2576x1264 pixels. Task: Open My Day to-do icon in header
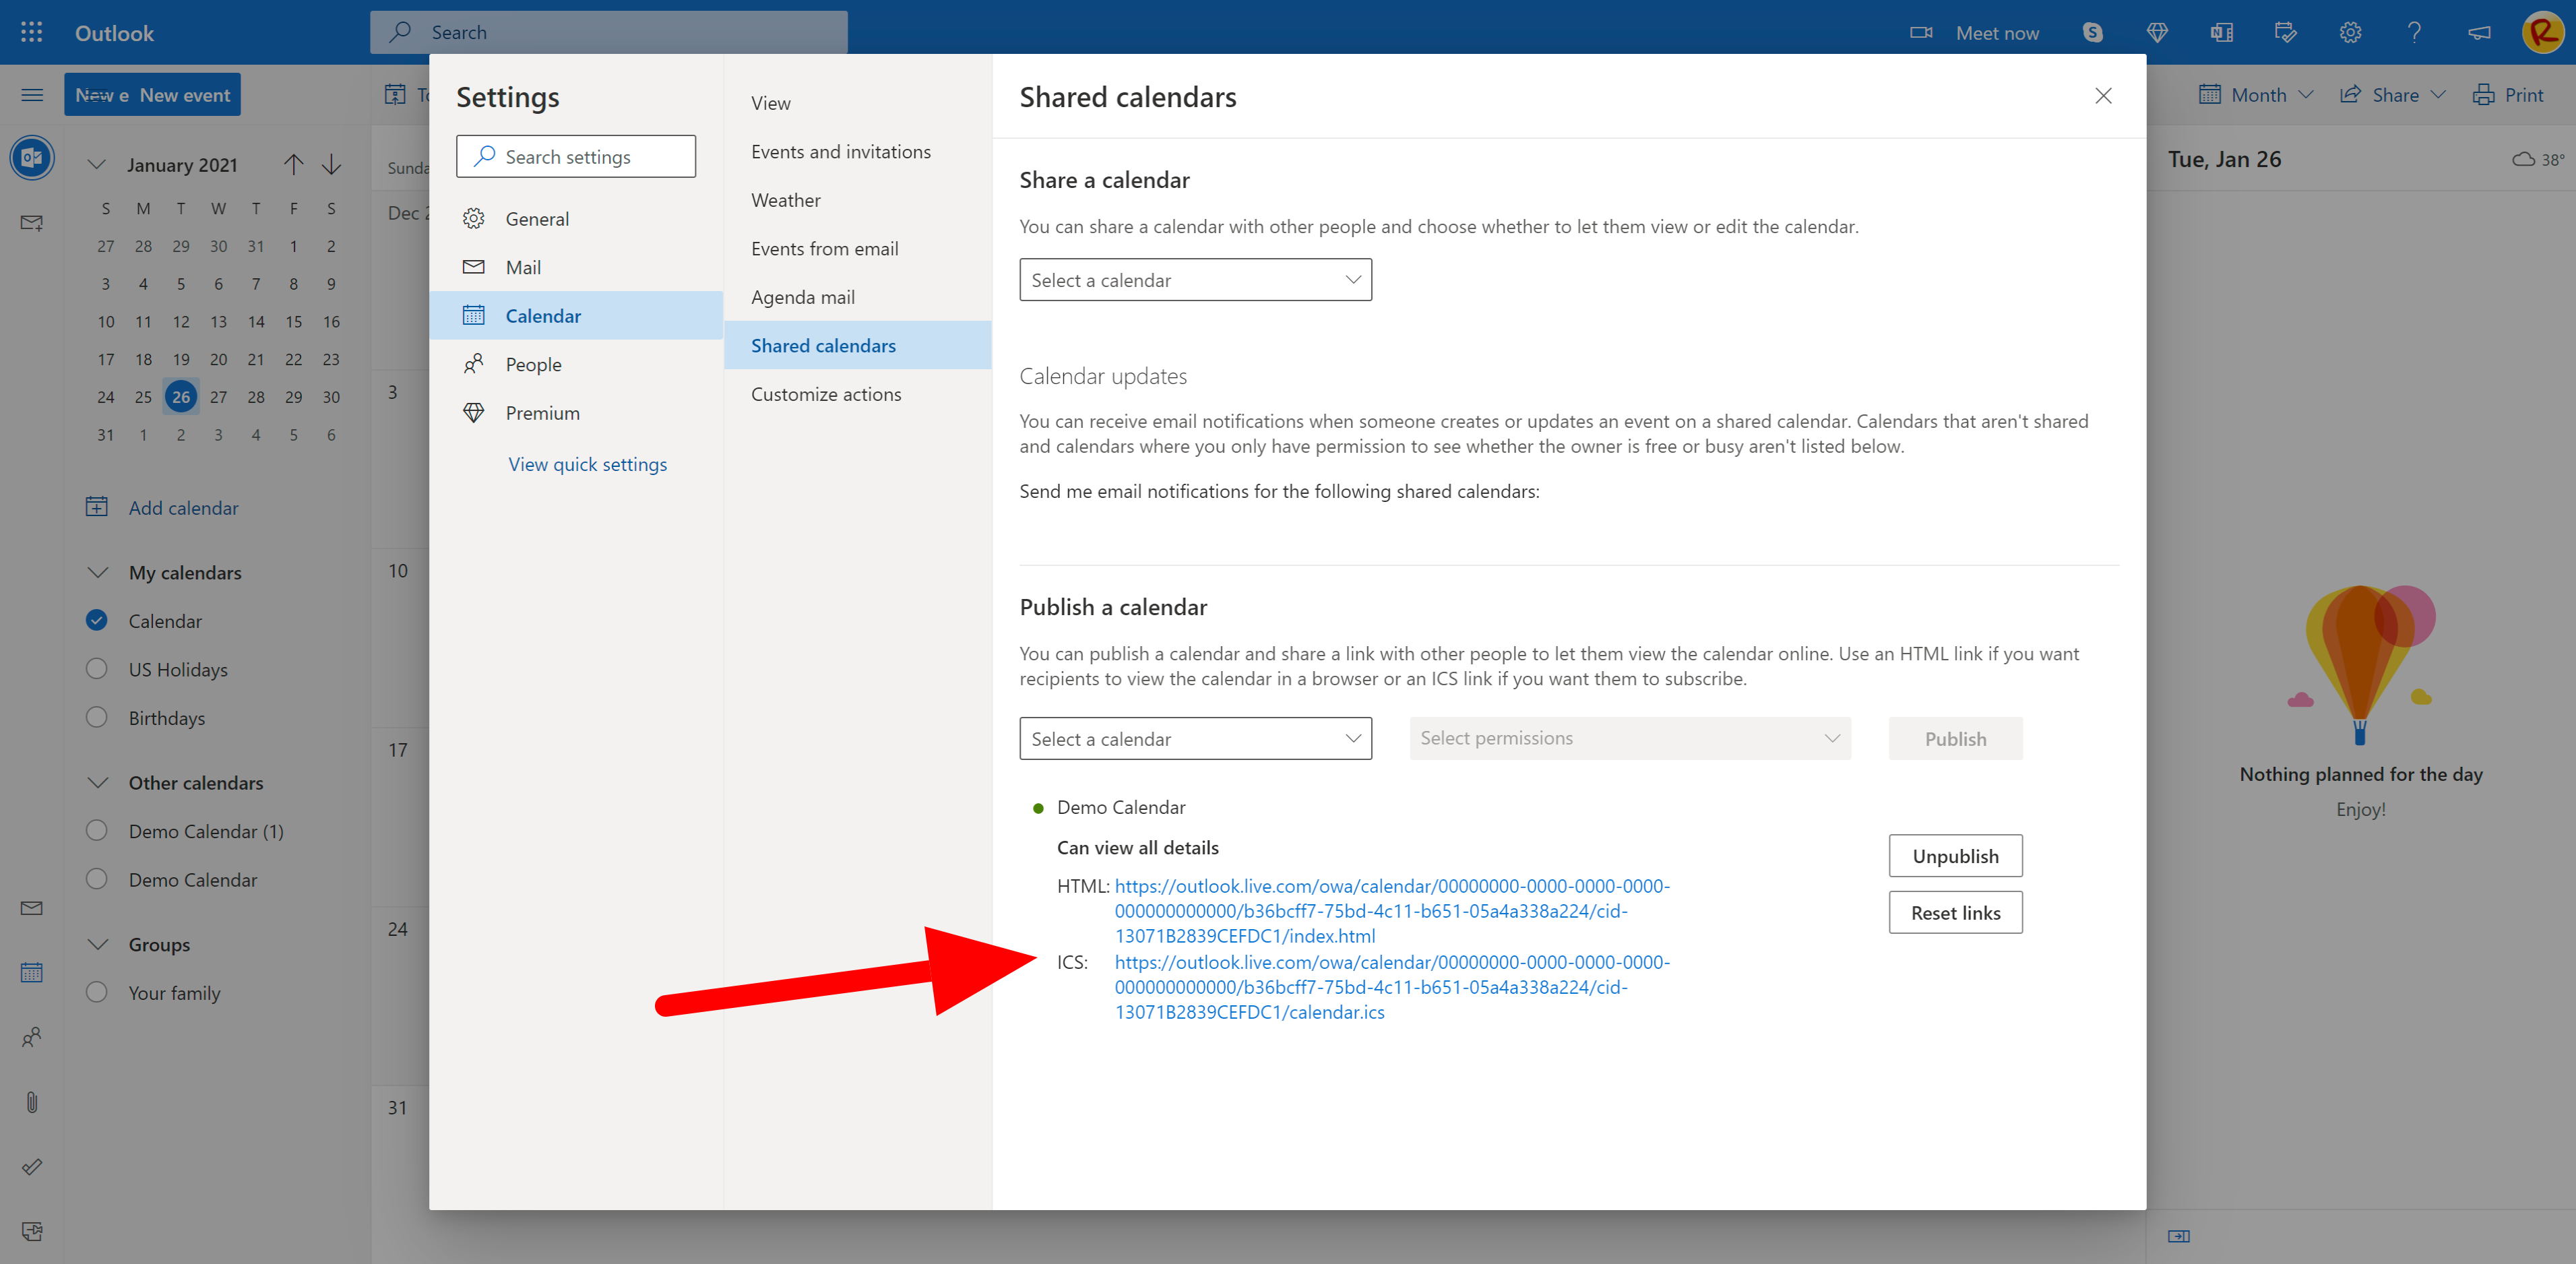point(2285,32)
